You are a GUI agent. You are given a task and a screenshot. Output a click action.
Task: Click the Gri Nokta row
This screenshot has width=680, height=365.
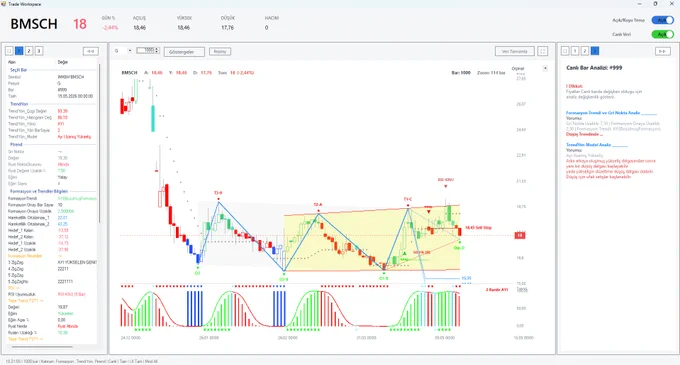pos(52,152)
